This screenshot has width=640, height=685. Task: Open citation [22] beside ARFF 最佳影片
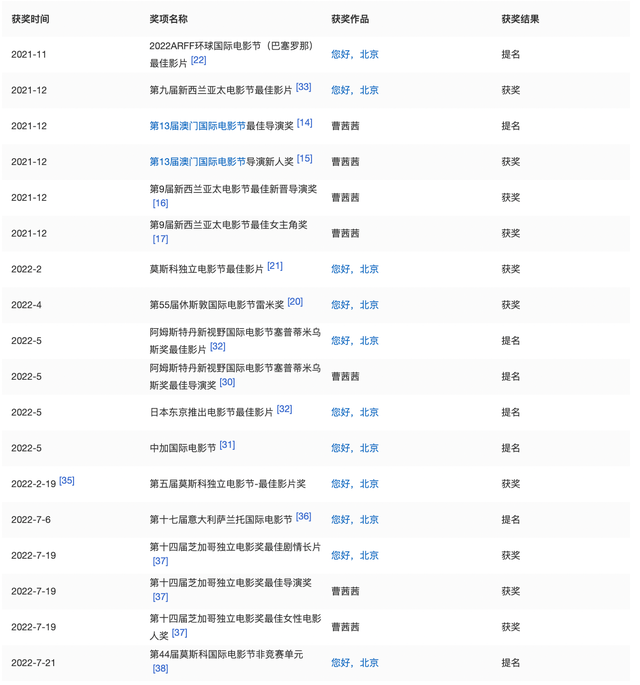[x=198, y=61]
